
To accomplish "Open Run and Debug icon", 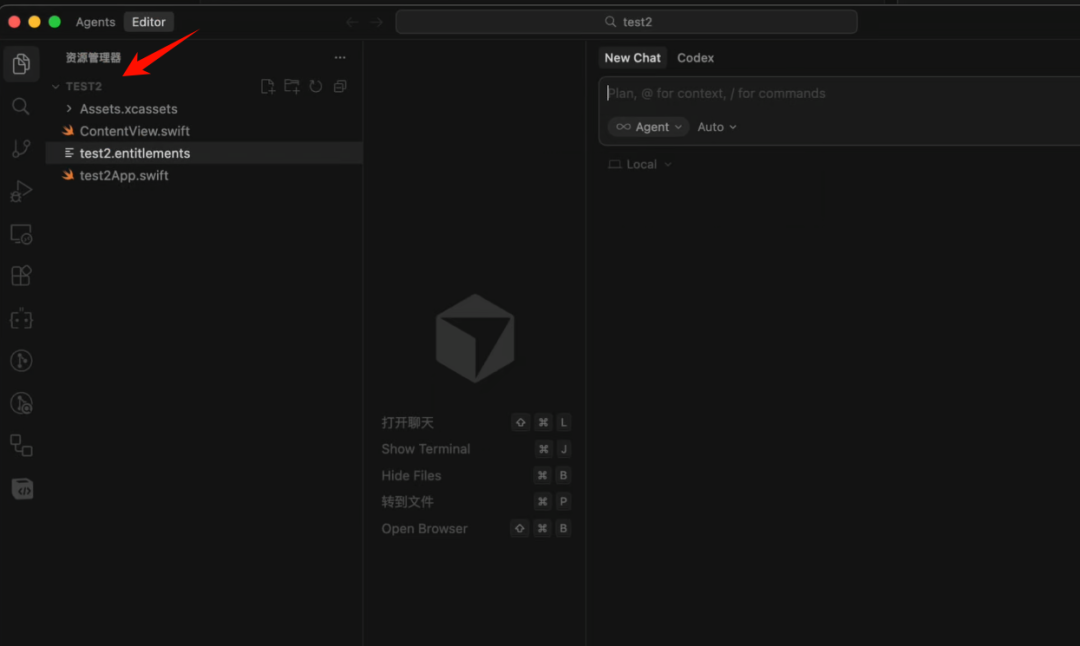I will click(x=21, y=191).
